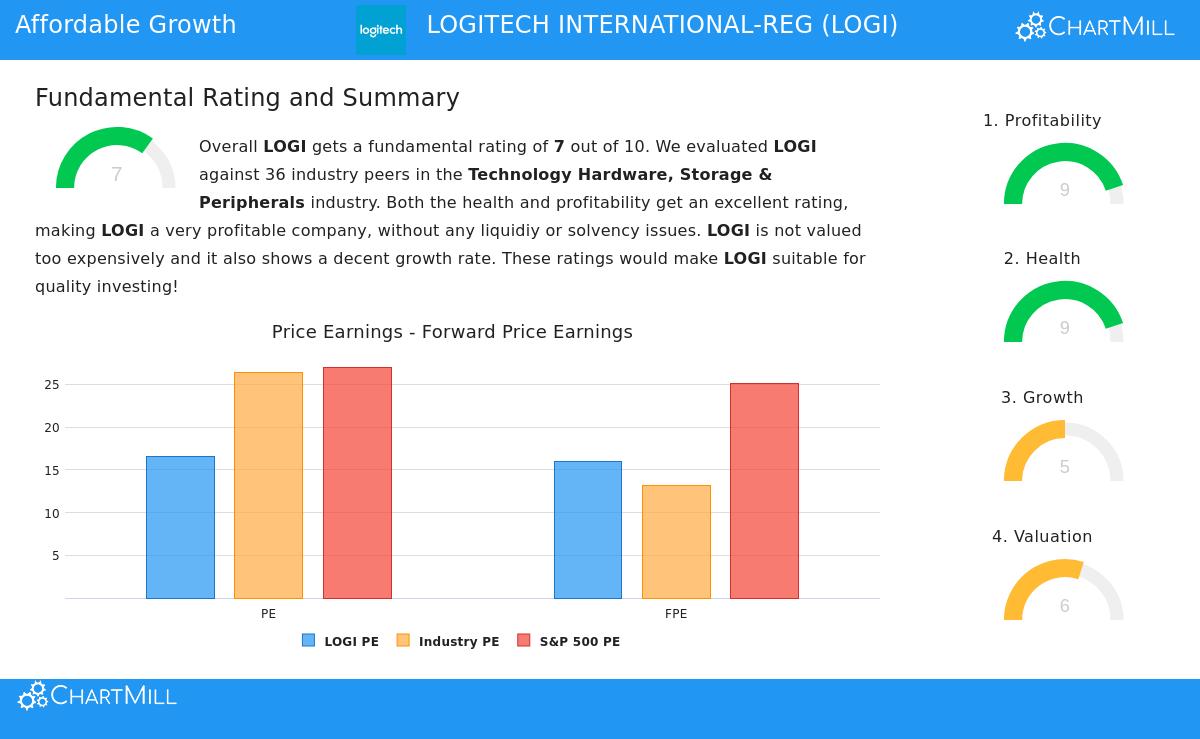Screen dimensions: 1200x739
Task: Select the Logitech company logo
Action: (x=380, y=30)
